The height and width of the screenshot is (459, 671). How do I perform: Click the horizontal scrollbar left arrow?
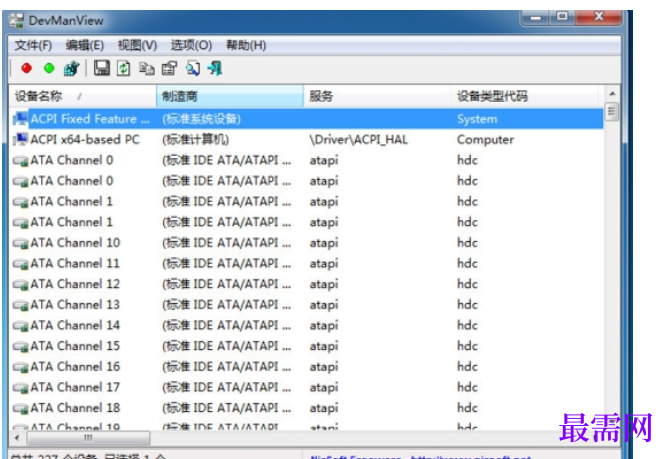17,438
